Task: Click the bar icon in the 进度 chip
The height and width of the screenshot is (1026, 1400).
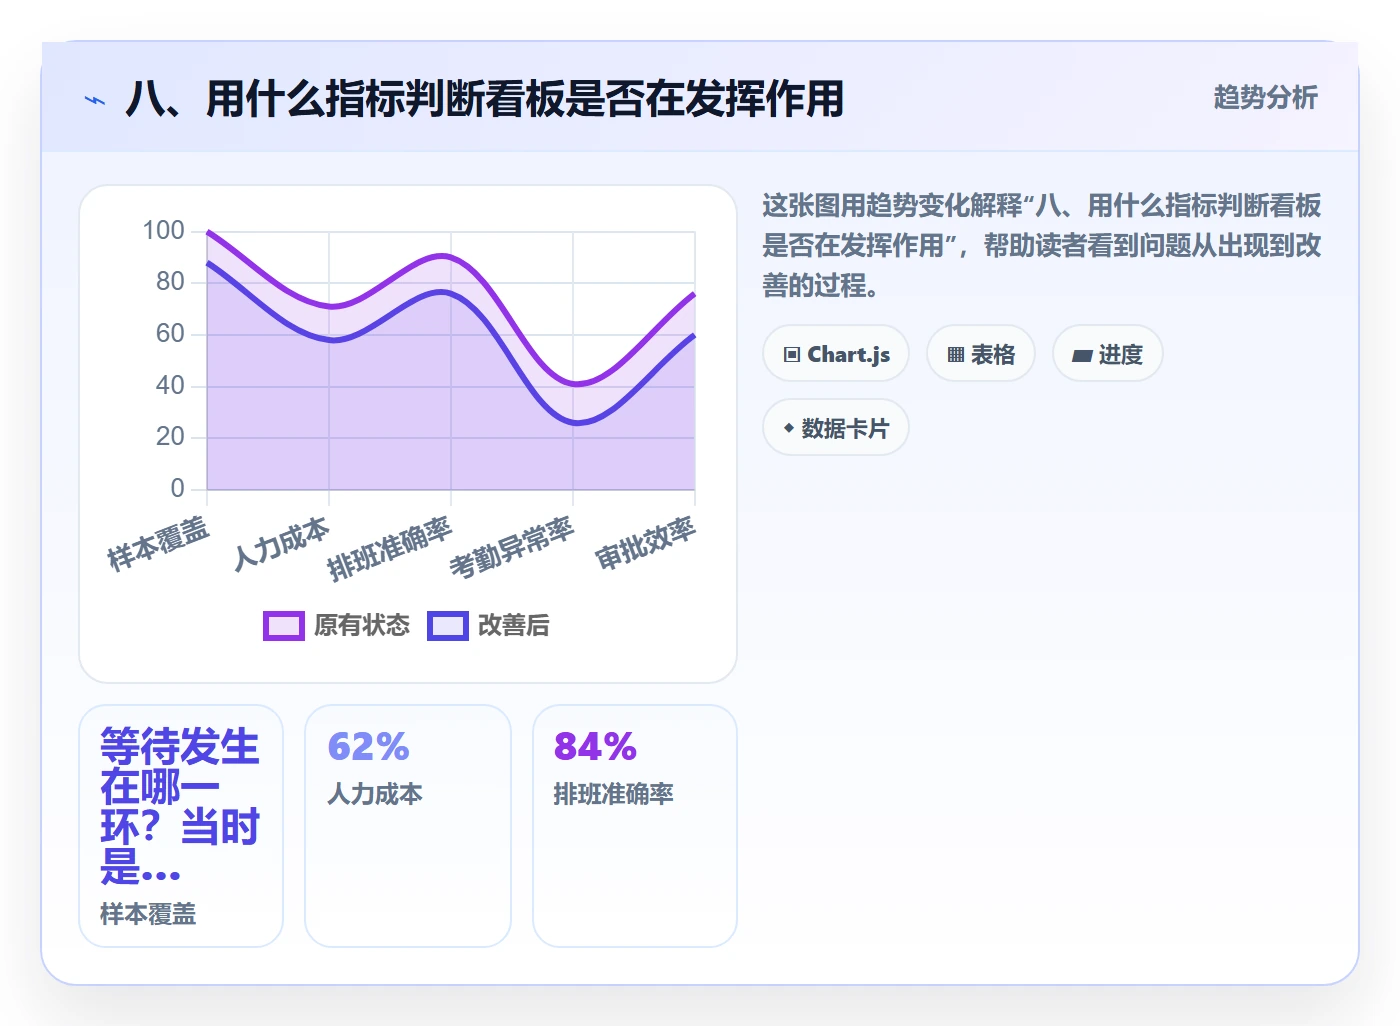Action: 1082,355
